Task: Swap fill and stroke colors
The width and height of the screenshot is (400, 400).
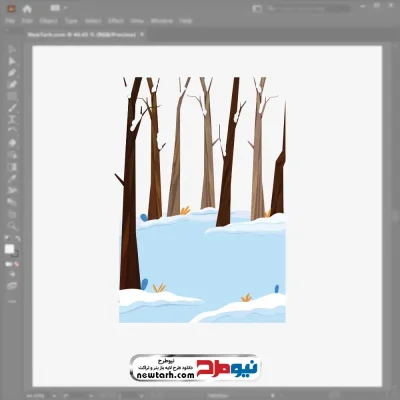Action: (17, 239)
